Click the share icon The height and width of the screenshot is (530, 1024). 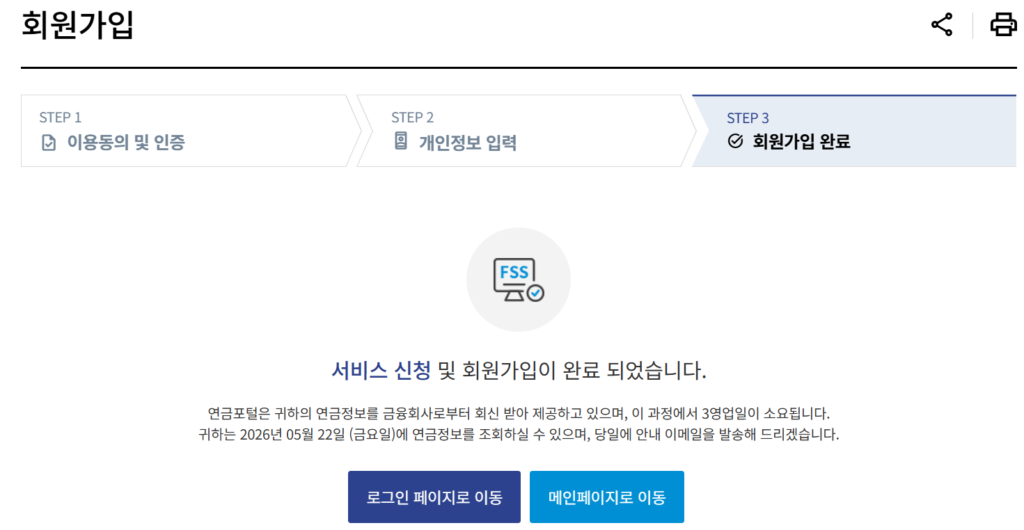point(941,25)
